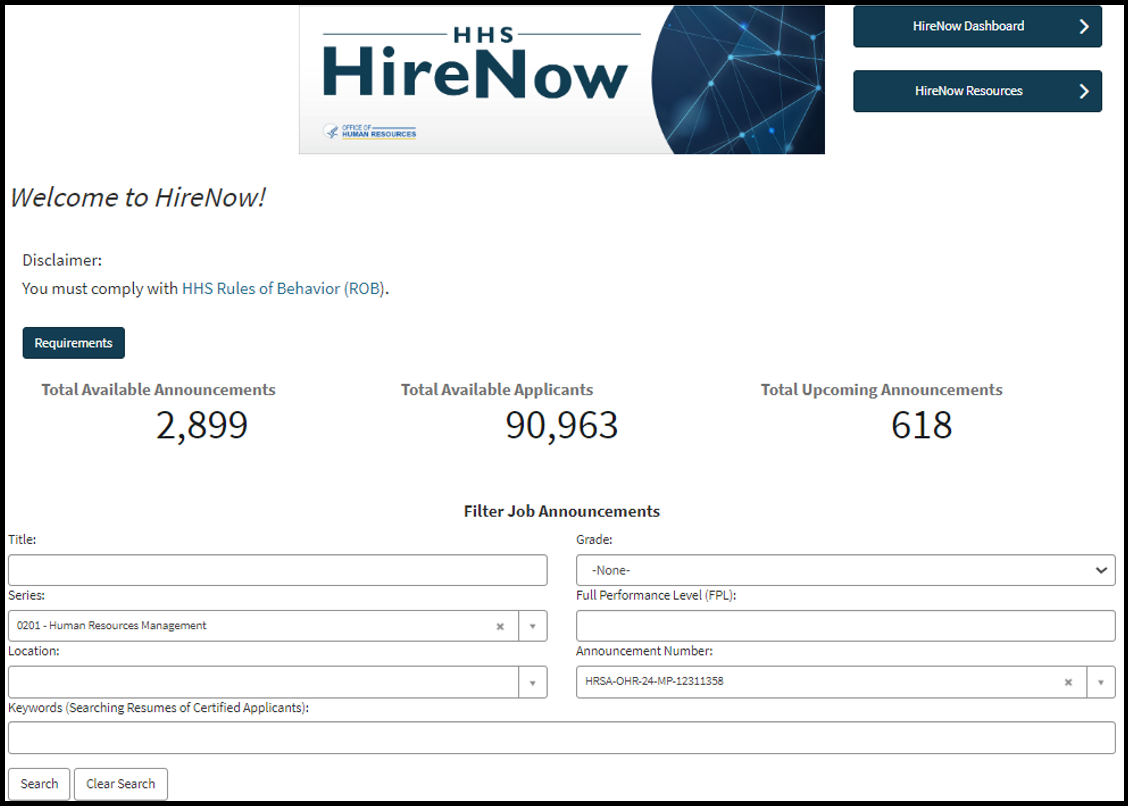This screenshot has height=807, width=1128.
Task: Click the Office of Human Resources logo
Action: point(370,130)
